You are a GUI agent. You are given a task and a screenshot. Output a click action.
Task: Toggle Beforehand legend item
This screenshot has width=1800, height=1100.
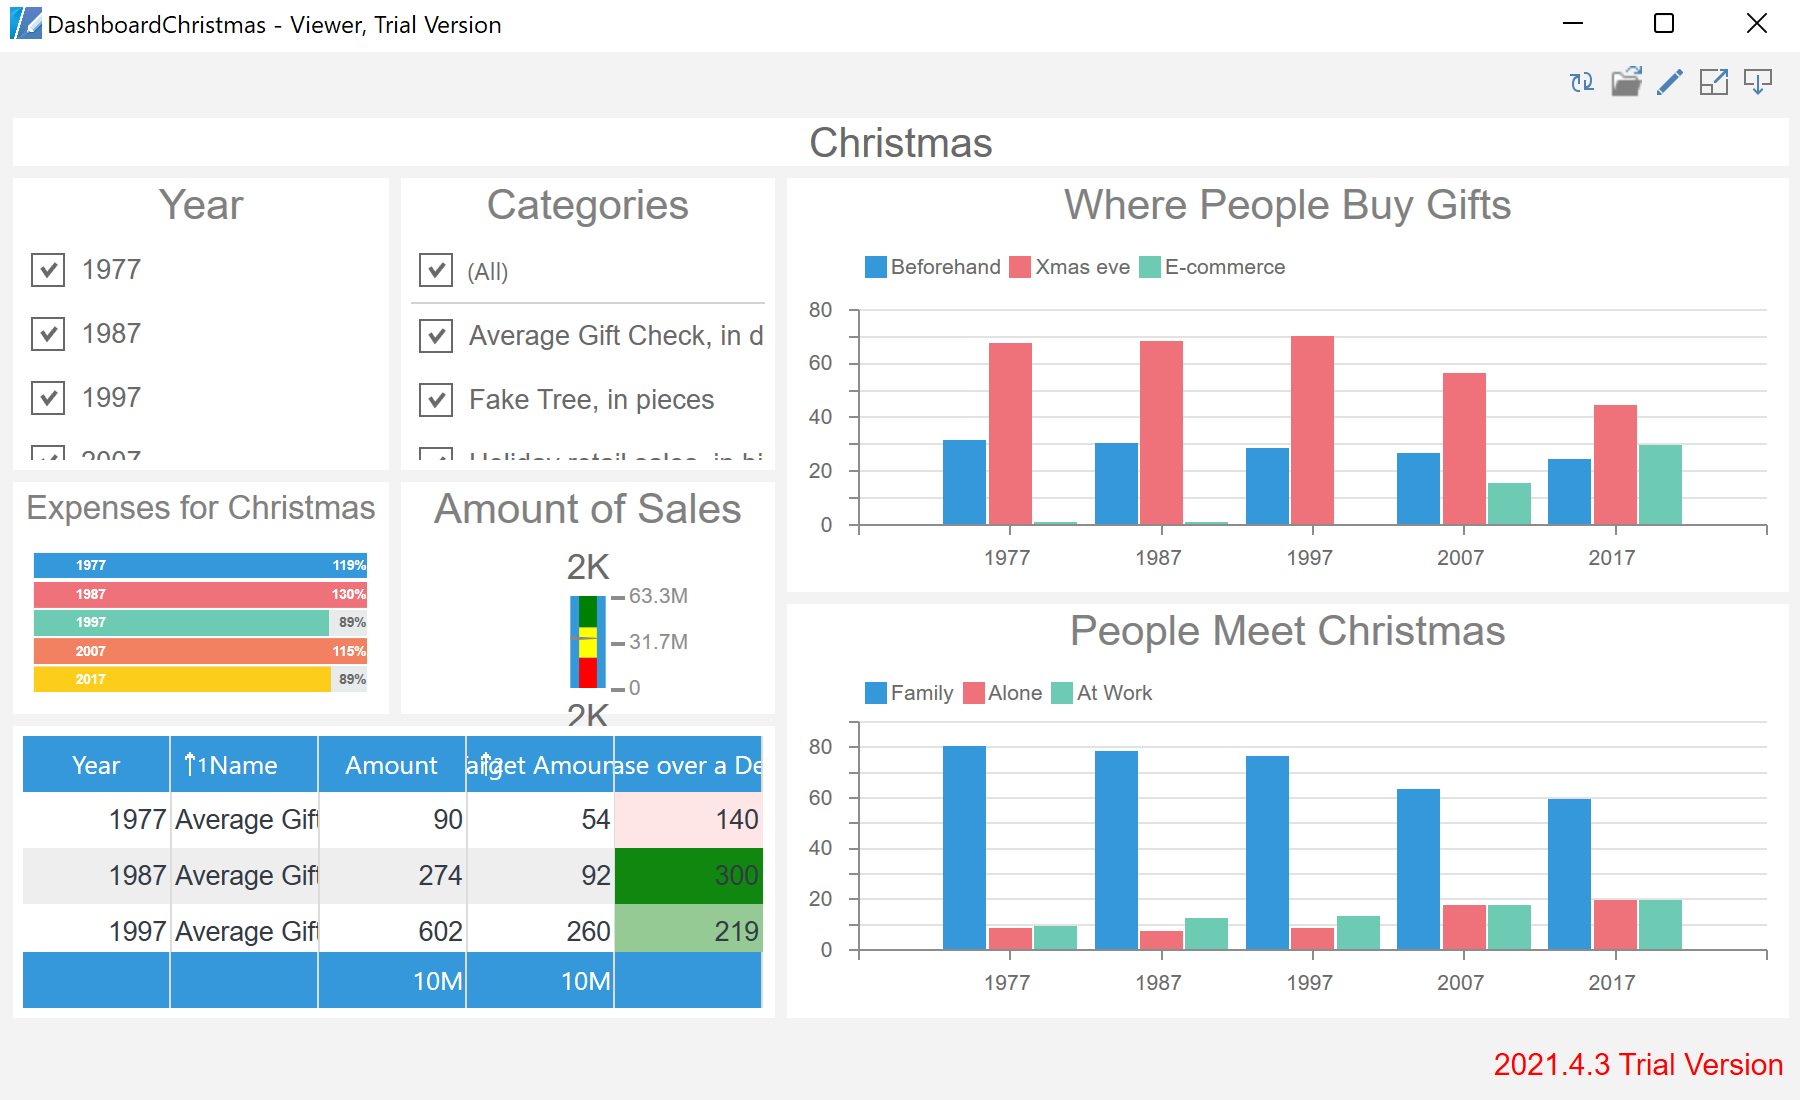tap(933, 267)
